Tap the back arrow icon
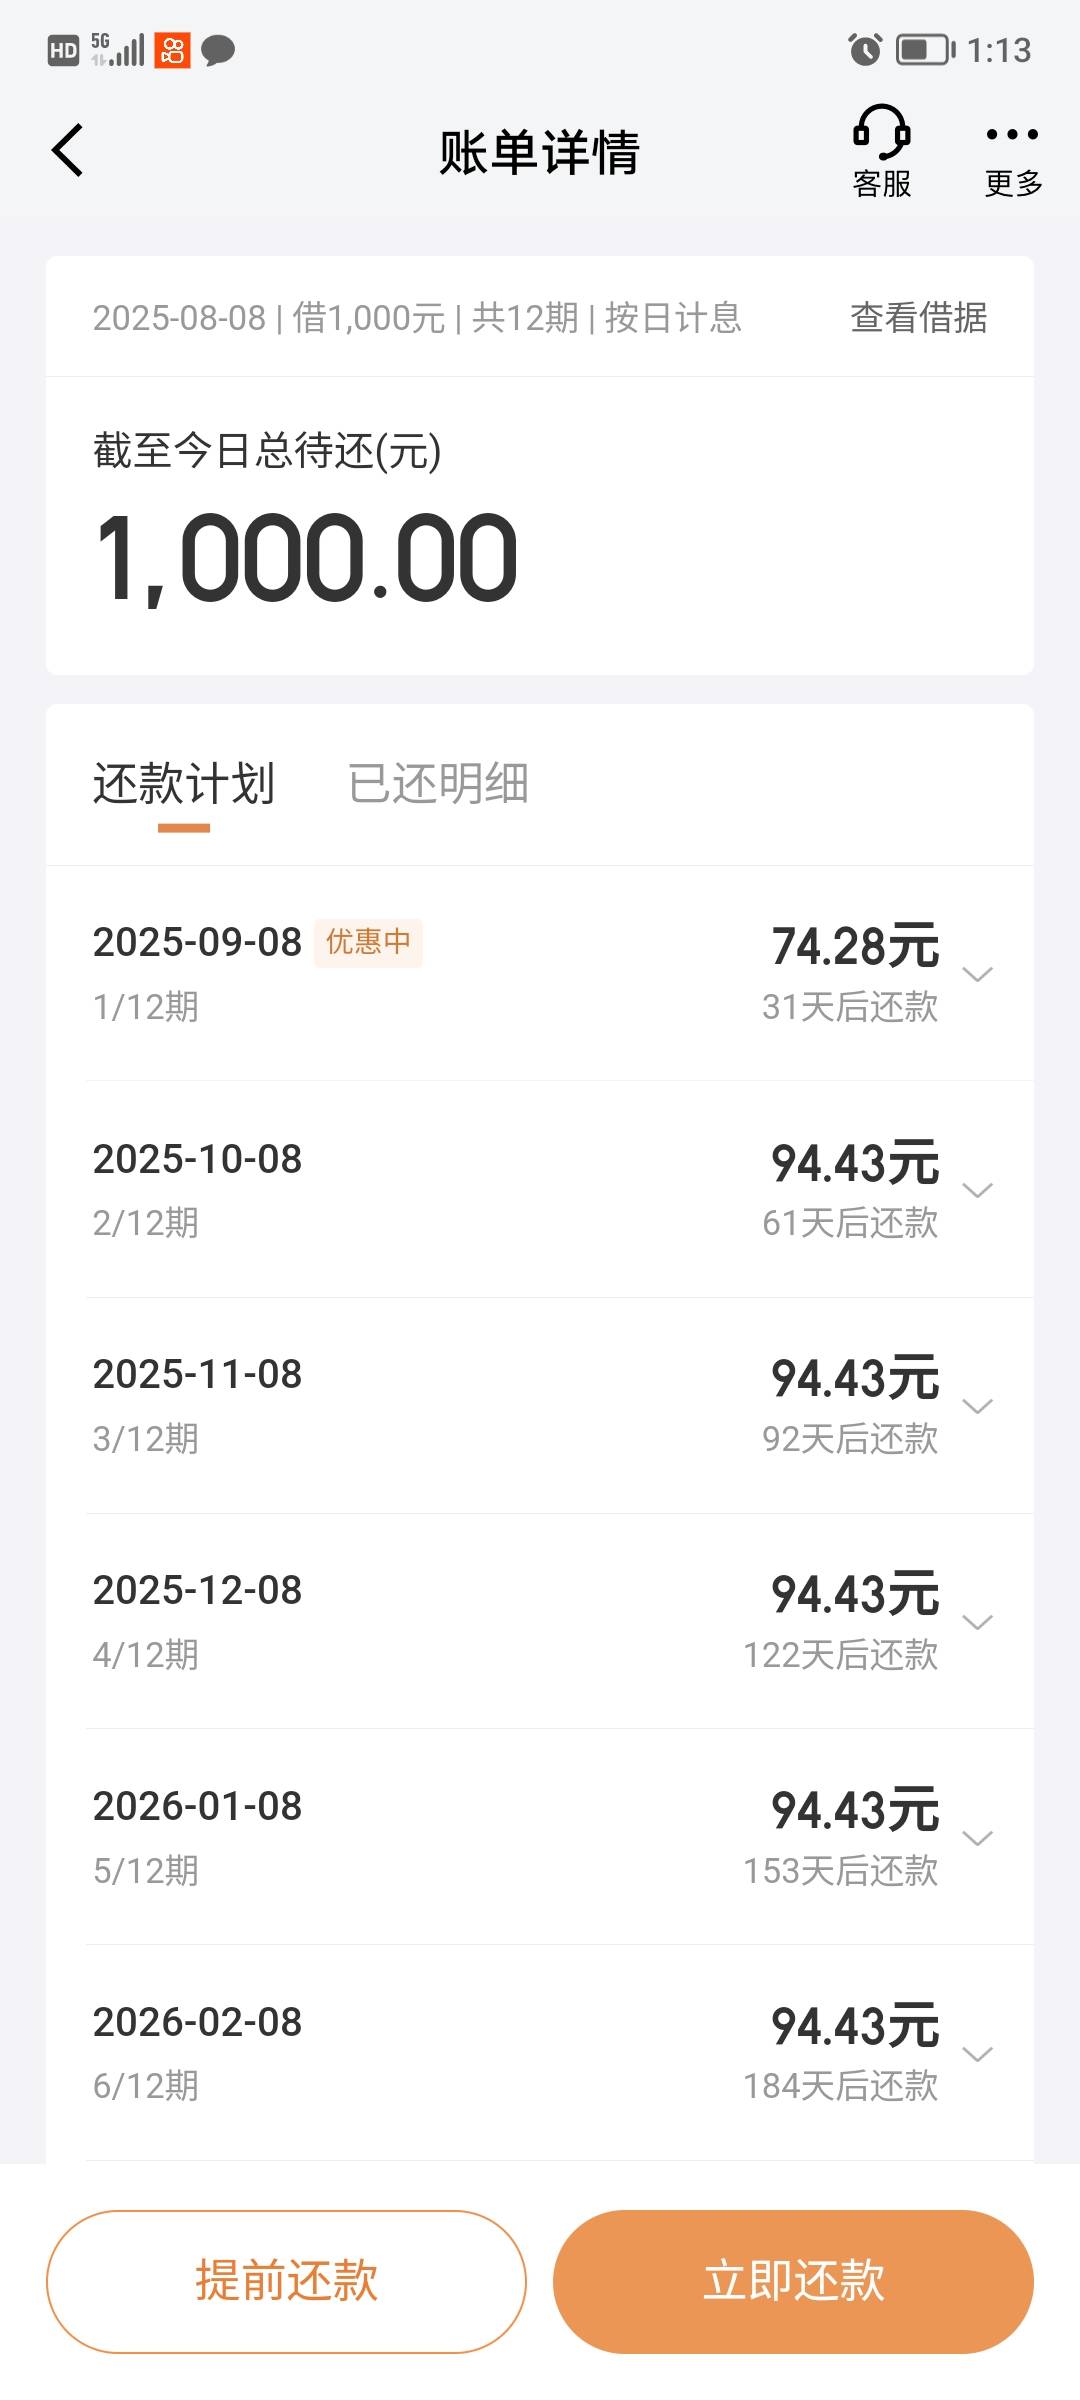 point(67,151)
